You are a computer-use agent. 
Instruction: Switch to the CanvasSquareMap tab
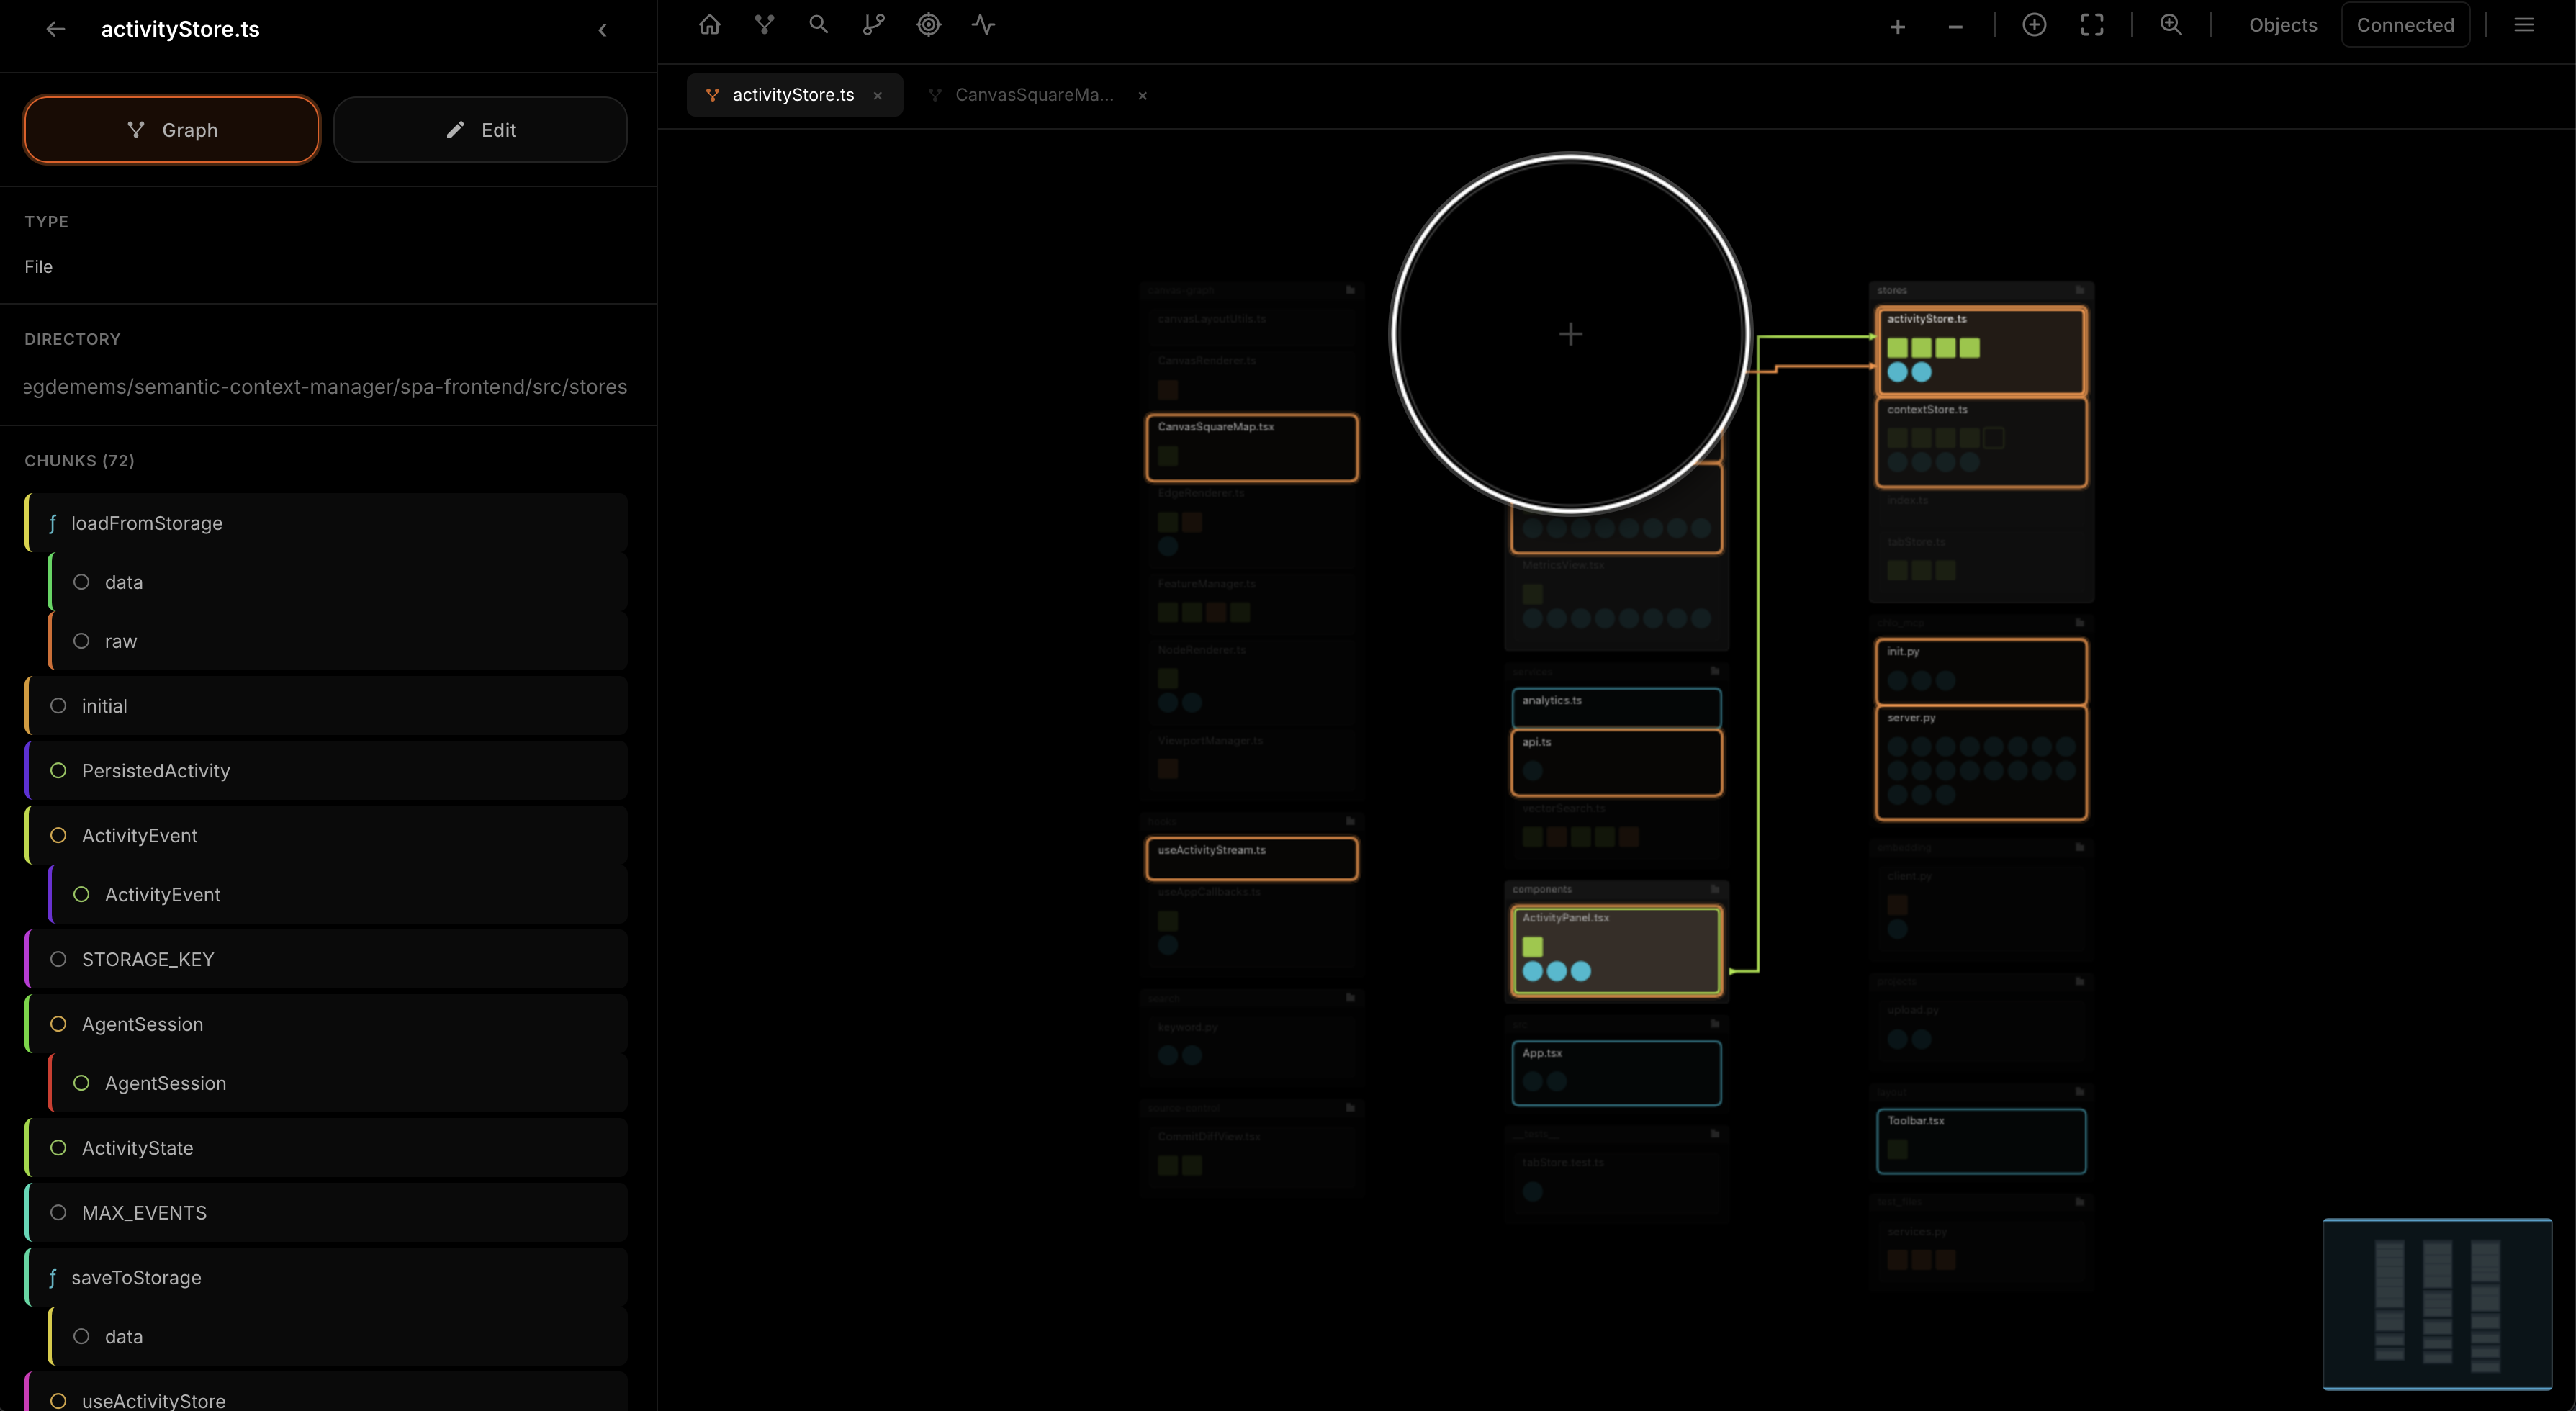1033,95
